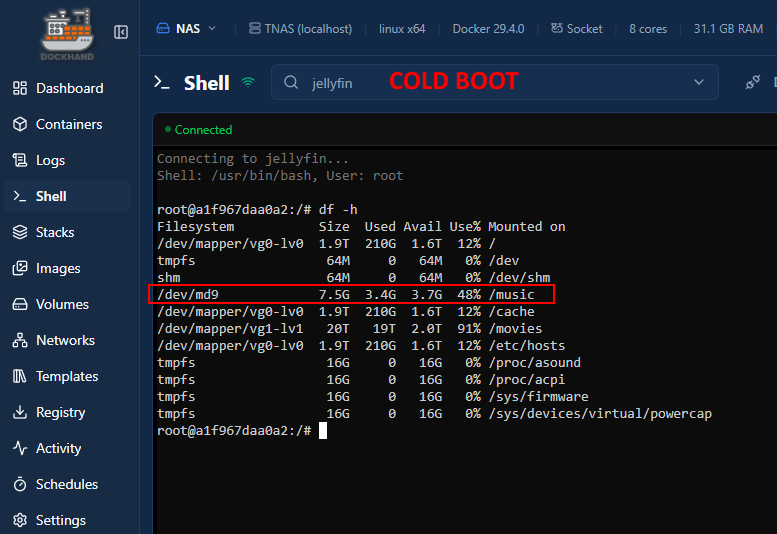Screen dimensions: 777x534
Task: Click the Images picture icon
Action: (20, 268)
